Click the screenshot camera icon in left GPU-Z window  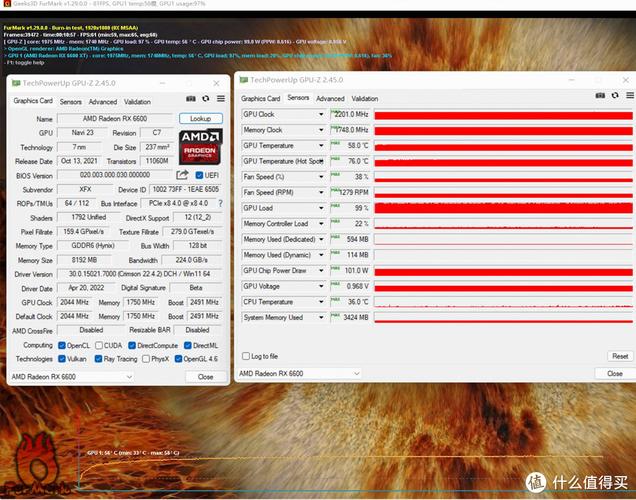[x=191, y=101]
